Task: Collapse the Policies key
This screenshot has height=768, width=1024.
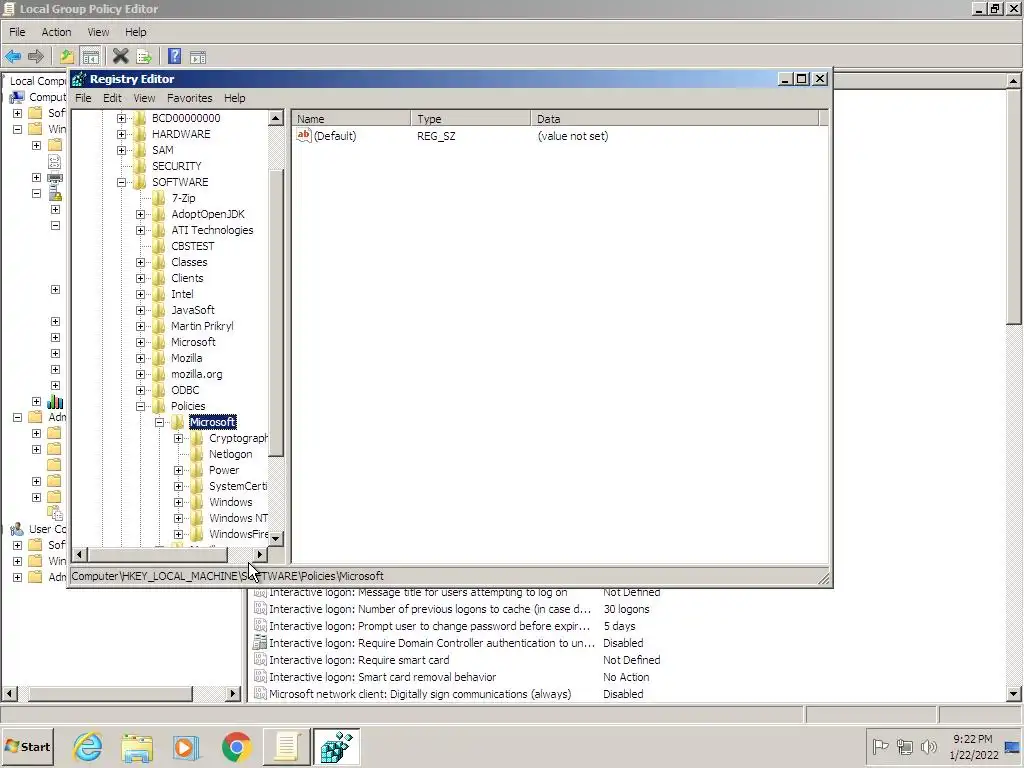Action: (x=140, y=406)
